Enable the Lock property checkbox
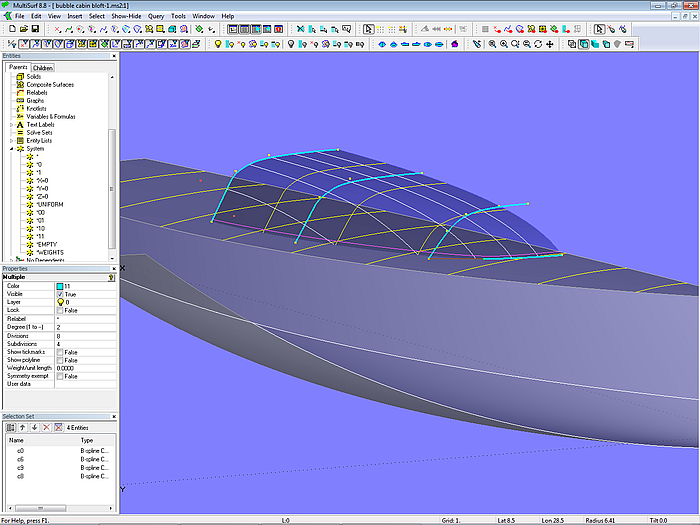 pyautogui.click(x=60, y=310)
